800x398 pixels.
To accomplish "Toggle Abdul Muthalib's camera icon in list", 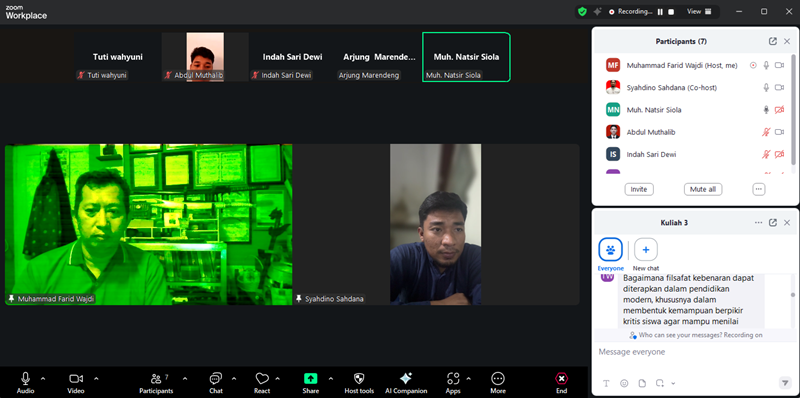I will pyautogui.click(x=779, y=132).
